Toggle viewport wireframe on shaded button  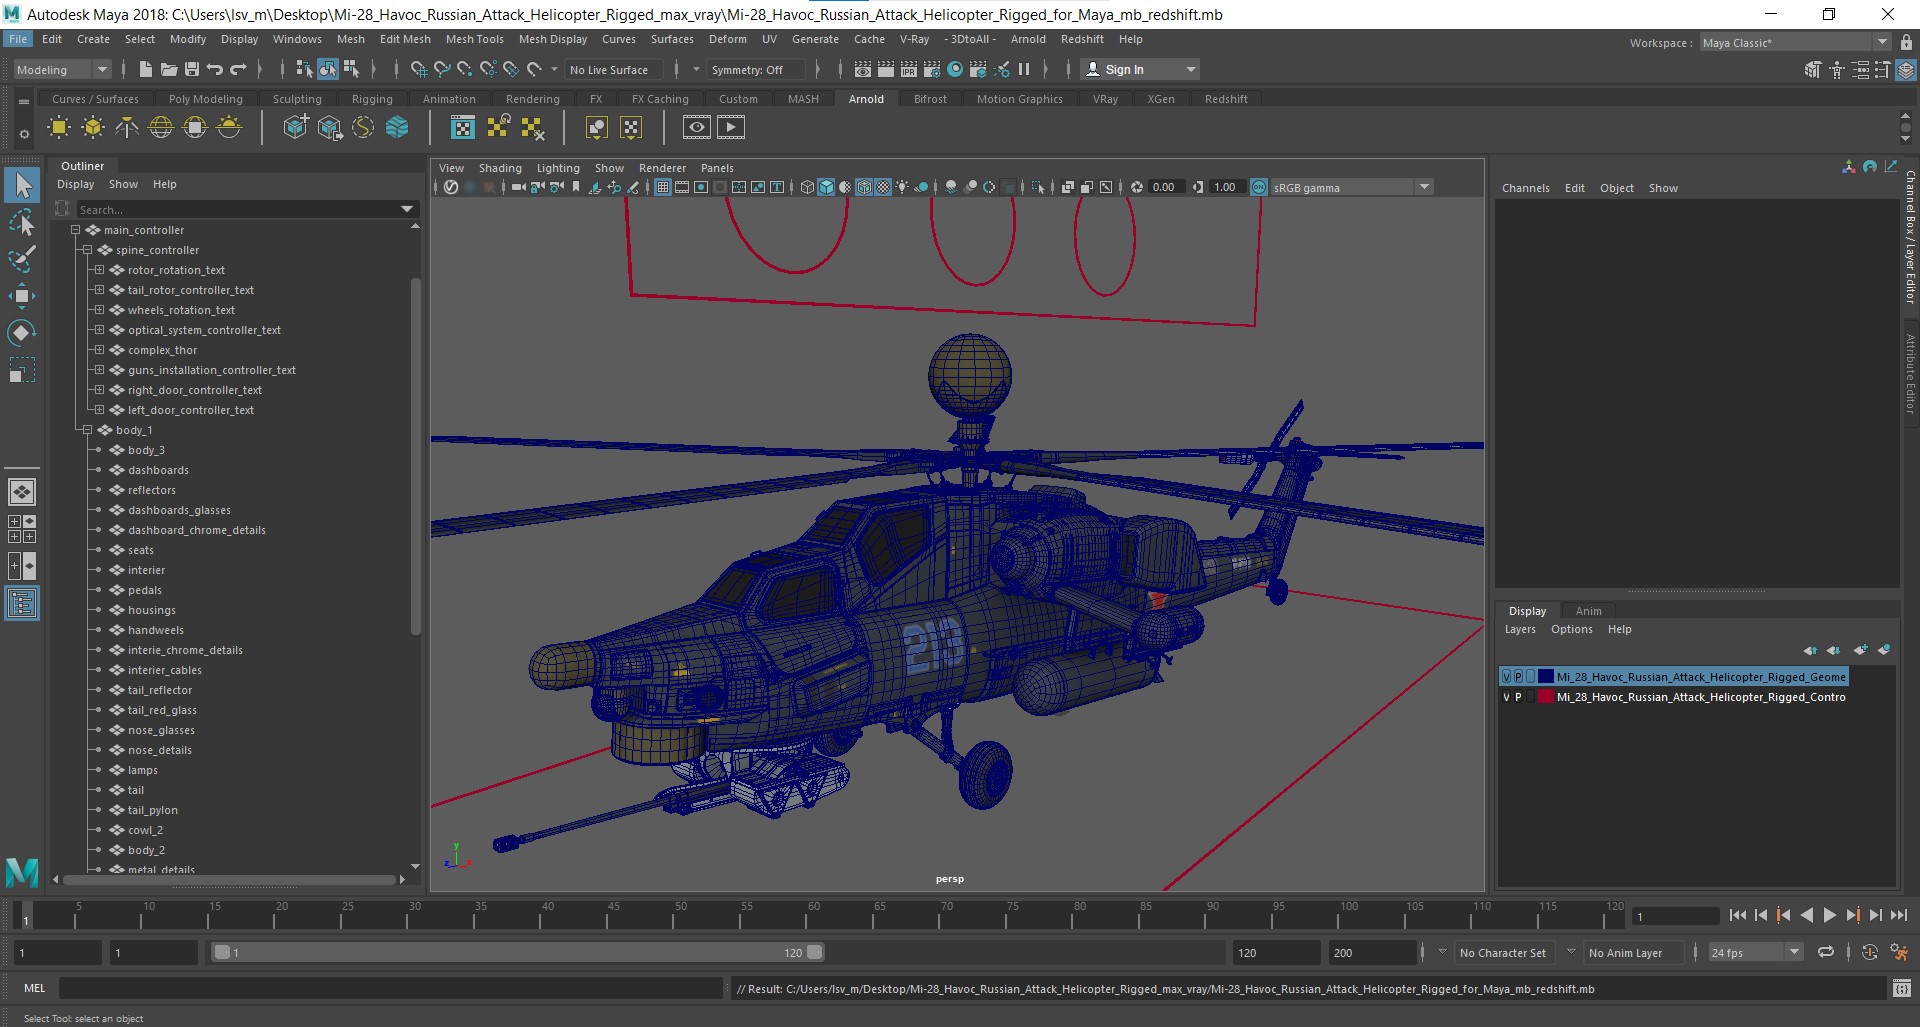(864, 187)
